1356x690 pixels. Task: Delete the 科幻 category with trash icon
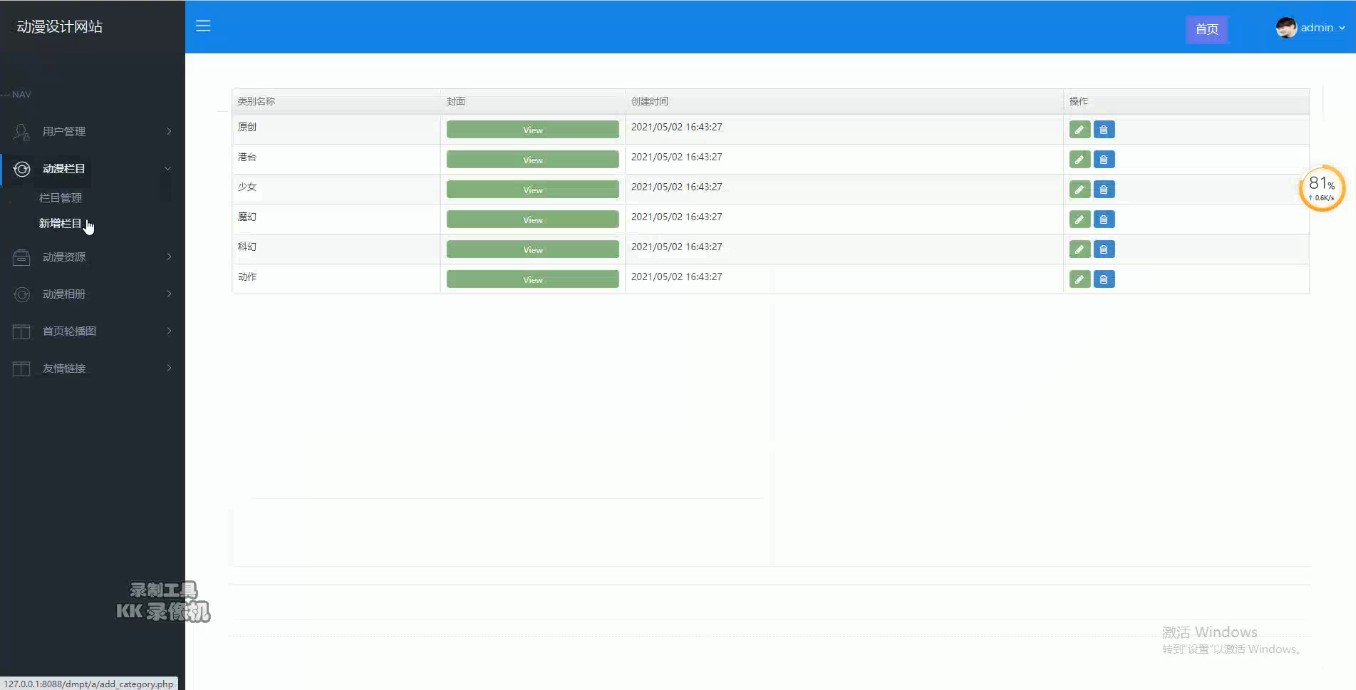pyautogui.click(x=1104, y=250)
